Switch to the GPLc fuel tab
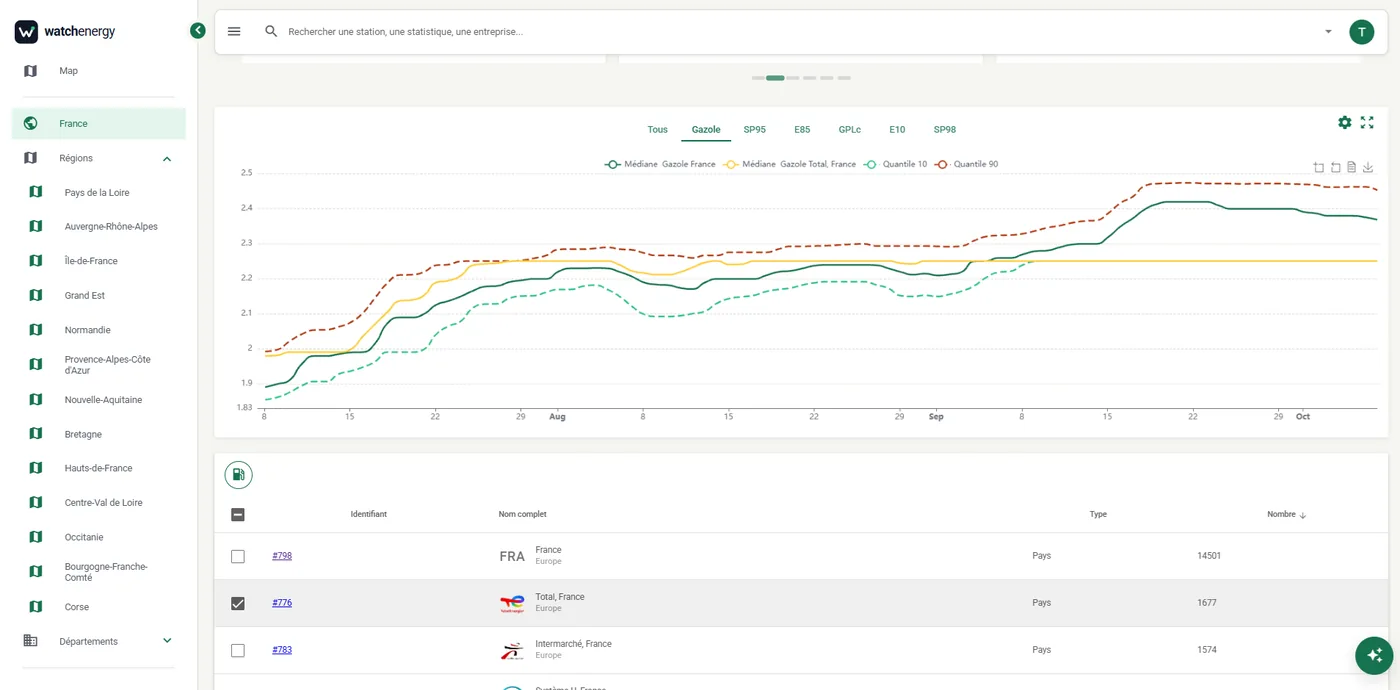This screenshot has width=1400, height=690. (849, 130)
